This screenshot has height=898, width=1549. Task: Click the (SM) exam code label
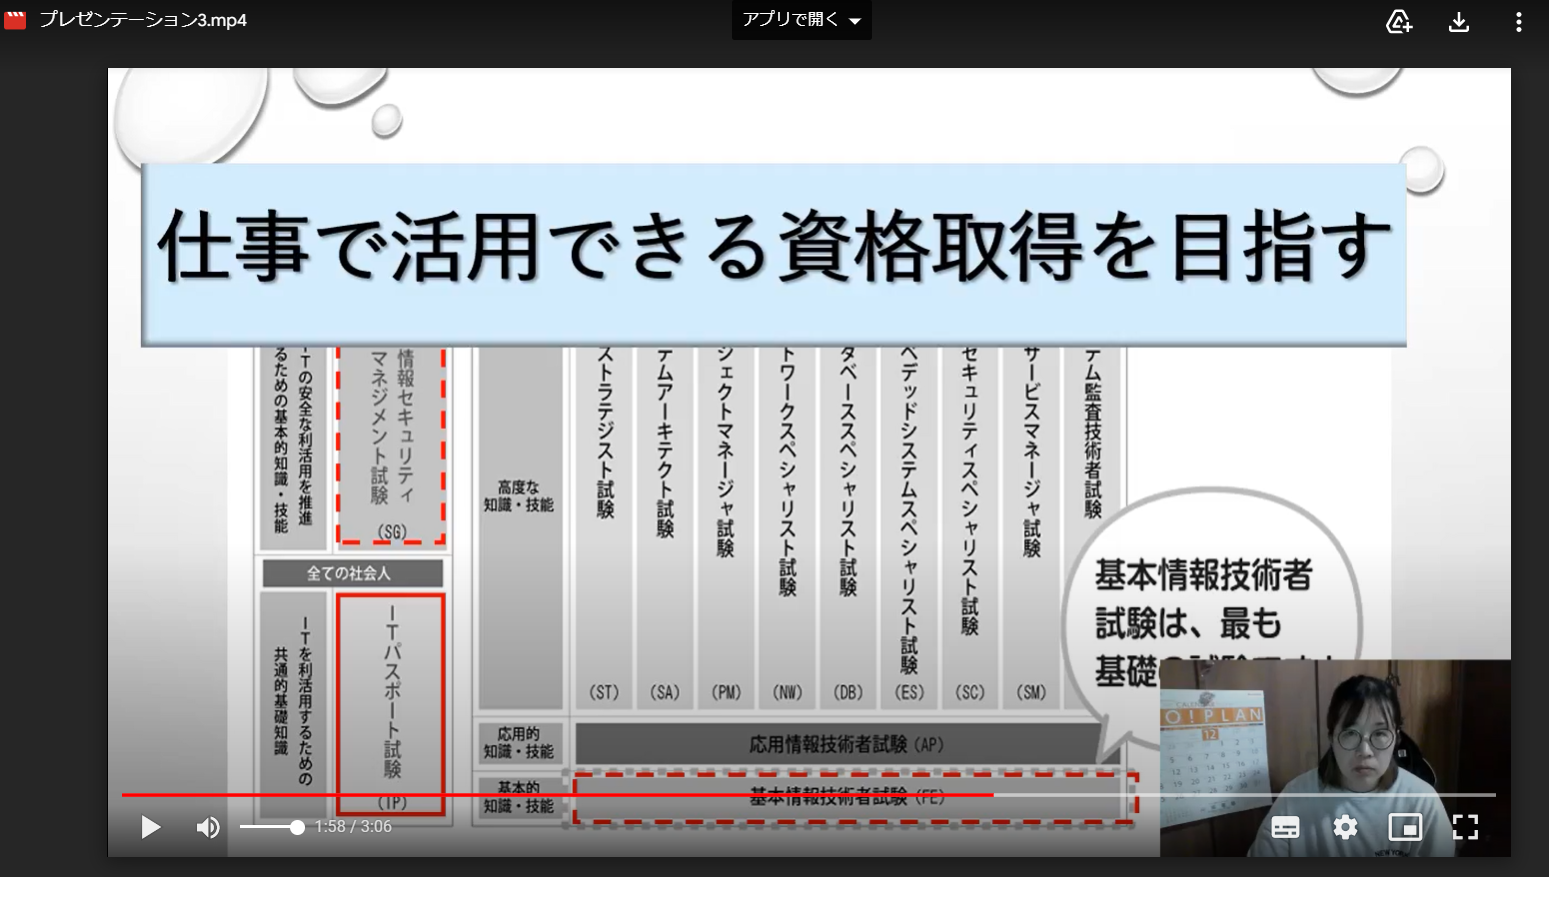(1031, 692)
